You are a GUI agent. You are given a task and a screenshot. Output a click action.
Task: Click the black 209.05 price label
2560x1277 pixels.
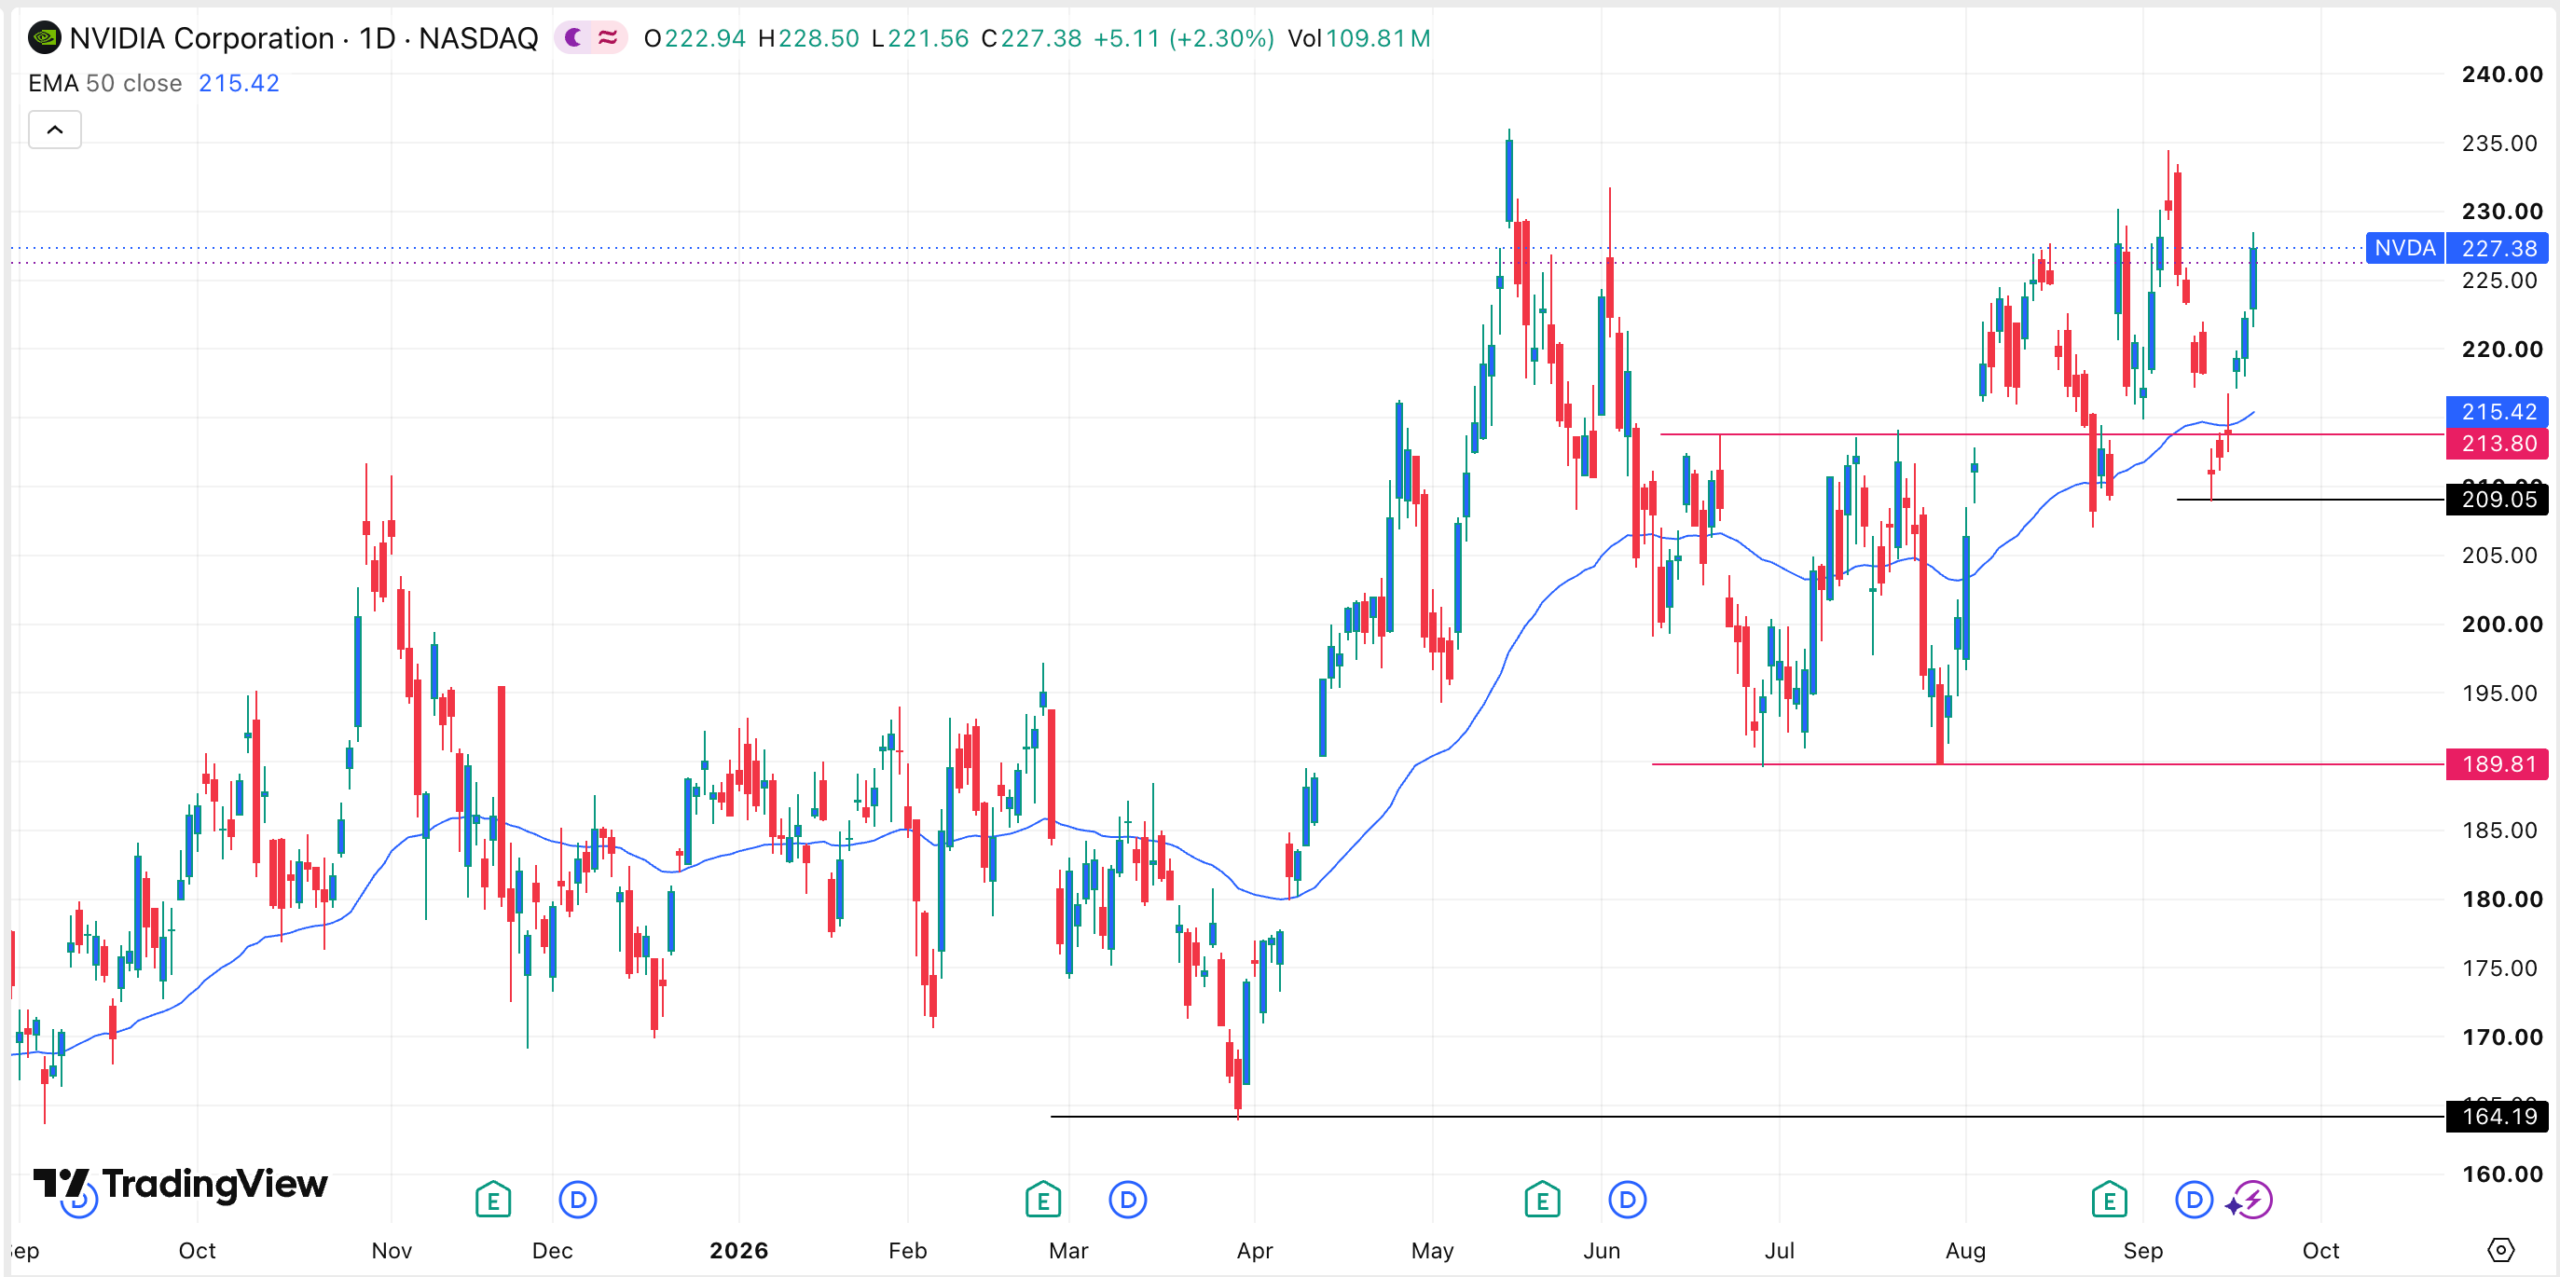(x=2497, y=500)
